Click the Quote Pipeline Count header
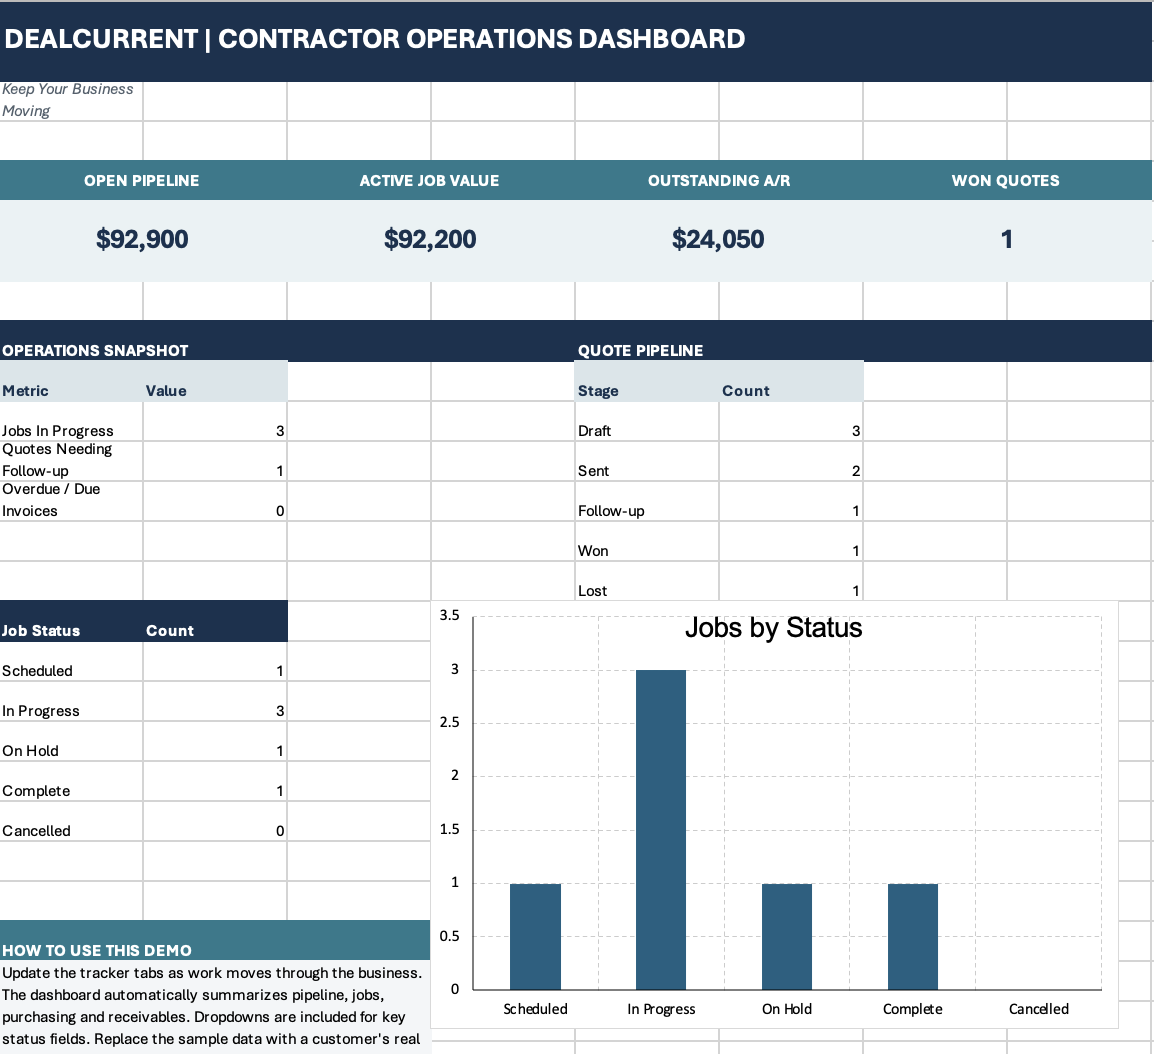Image resolution: width=1154 pixels, height=1054 pixels. [x=790, y=381]
